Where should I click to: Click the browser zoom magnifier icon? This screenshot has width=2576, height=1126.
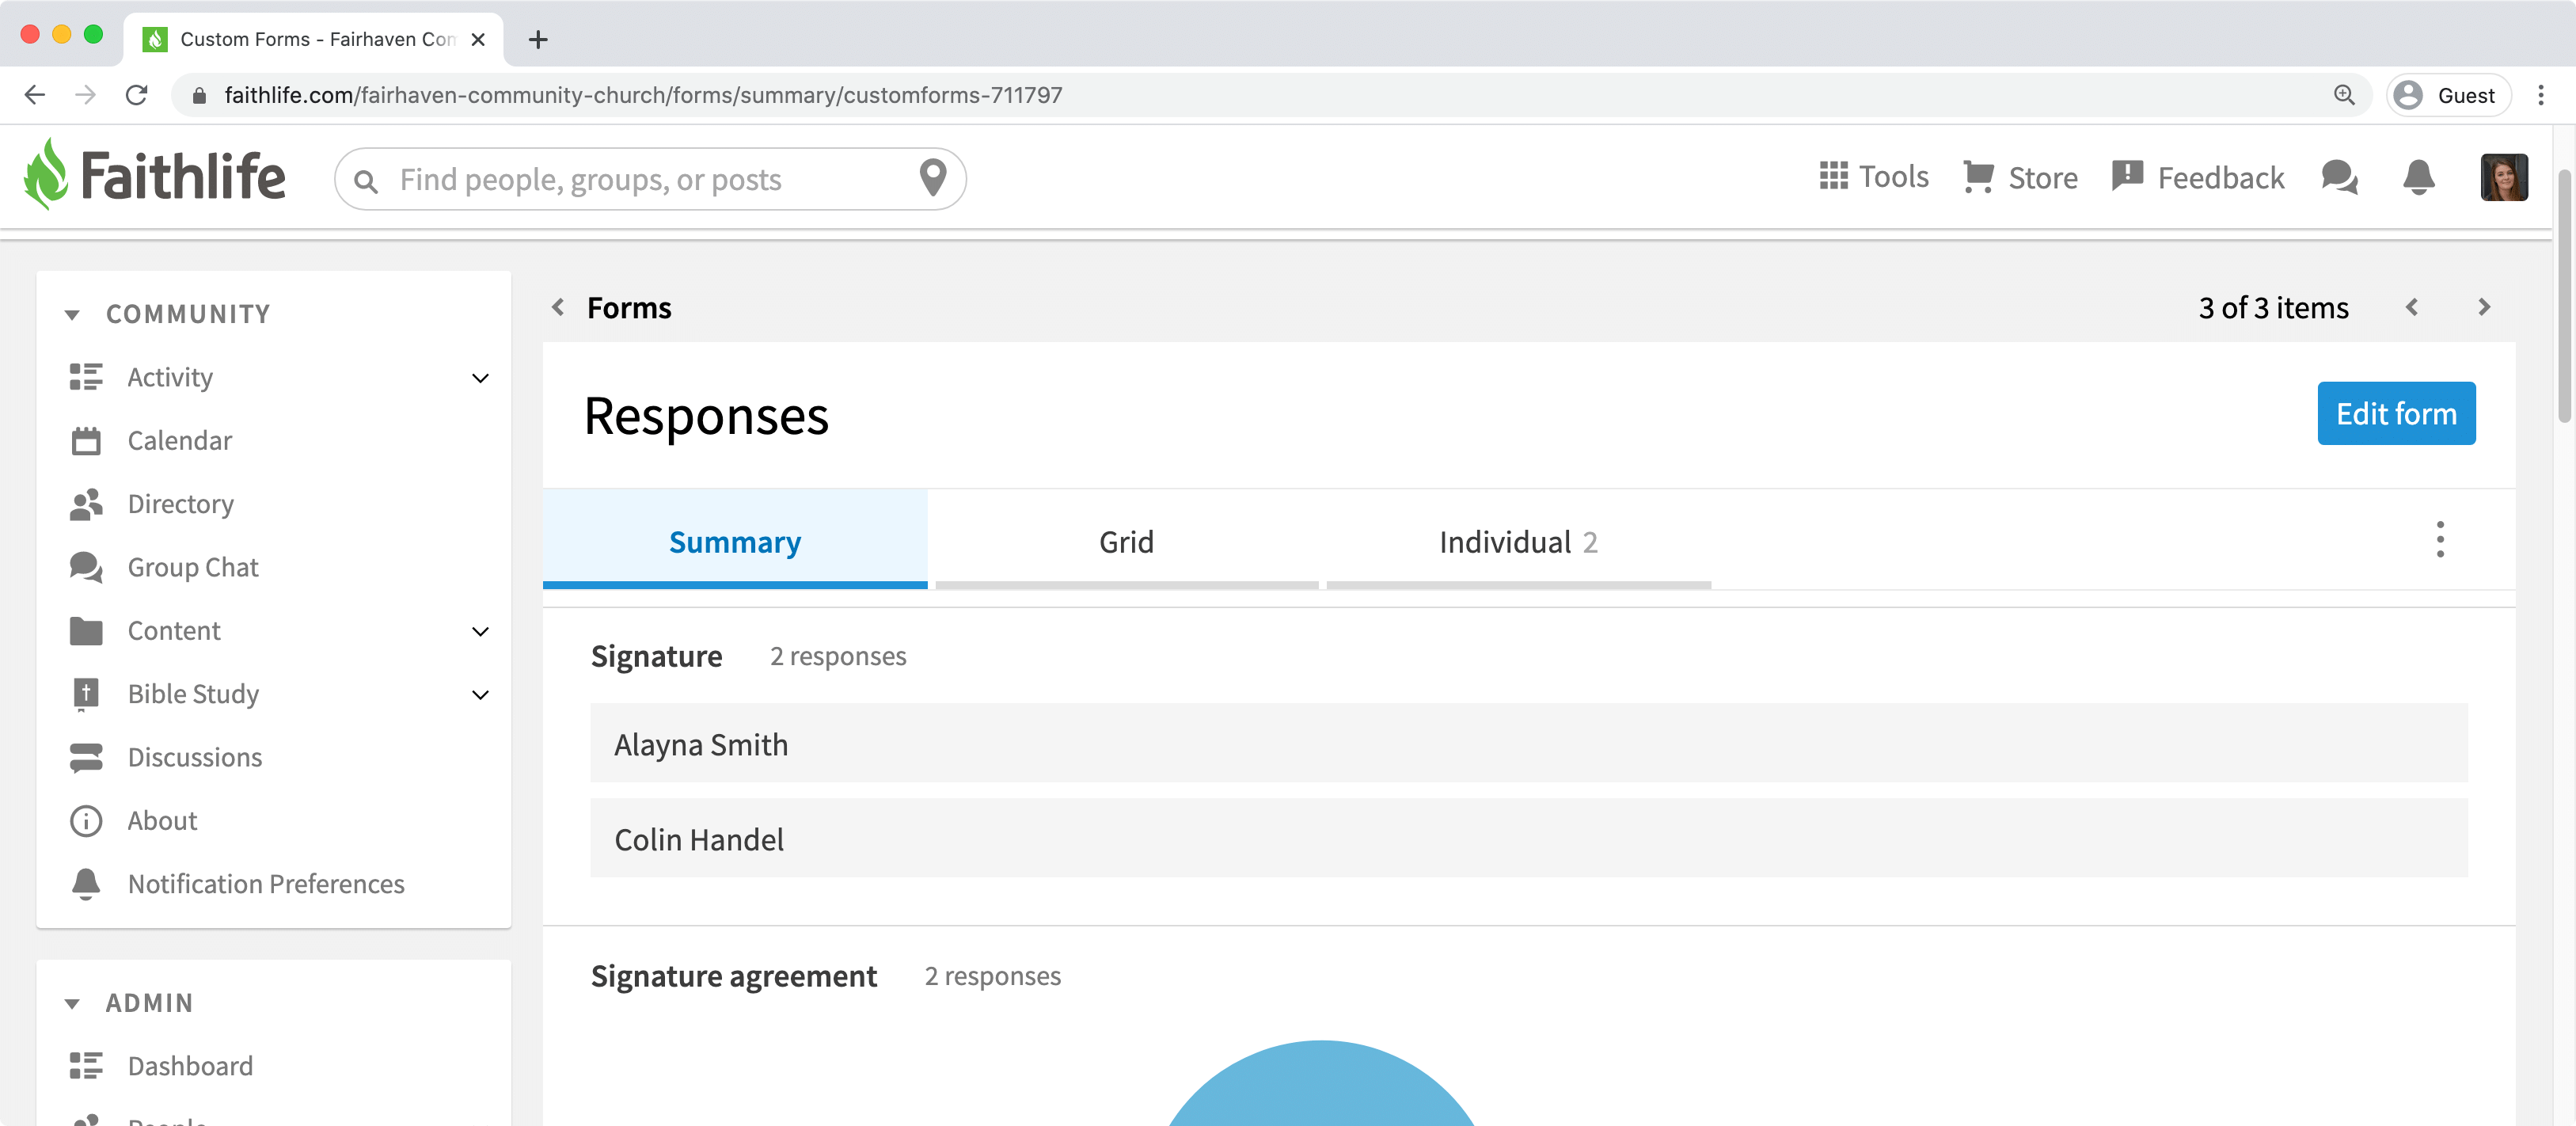tap(2344, 95)
